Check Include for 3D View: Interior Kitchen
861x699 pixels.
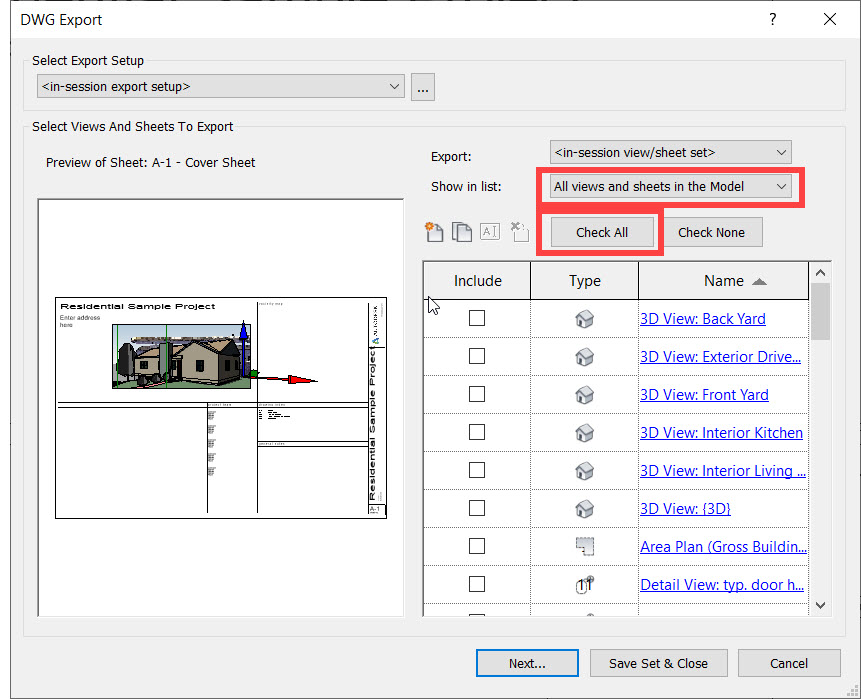477,432
